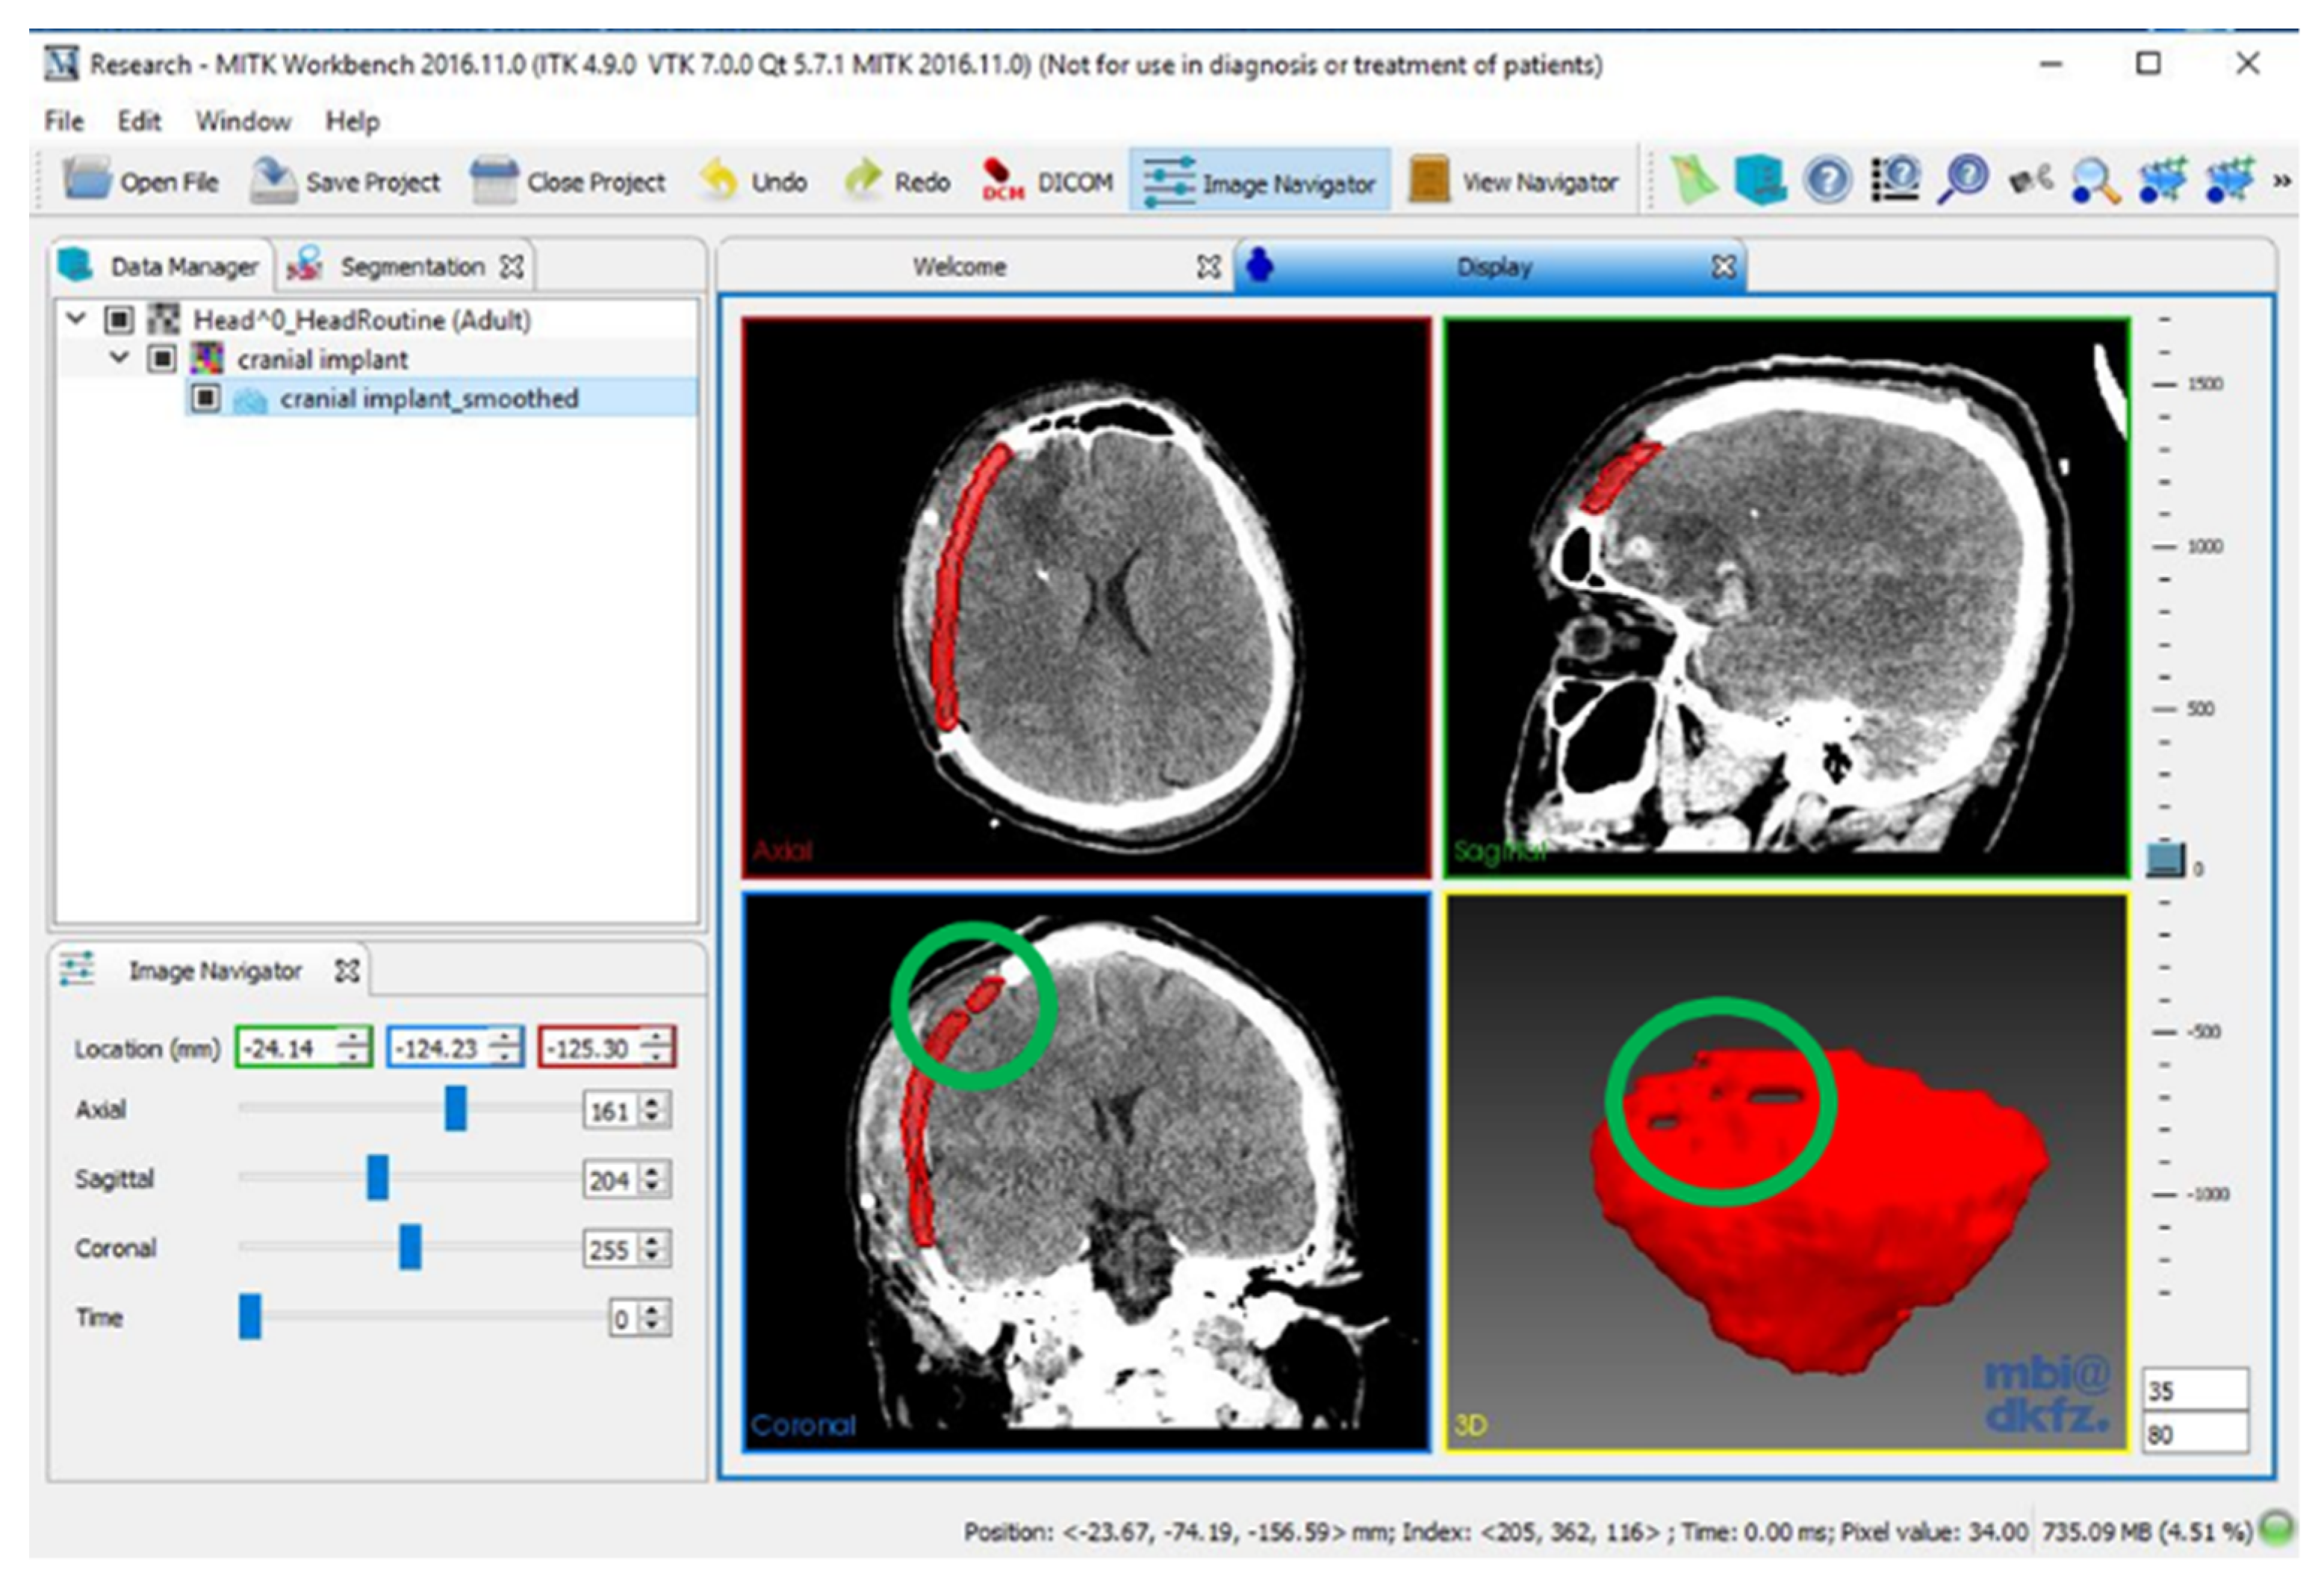Click the magnifying glass with blue dot icon

click(2095, 181)
